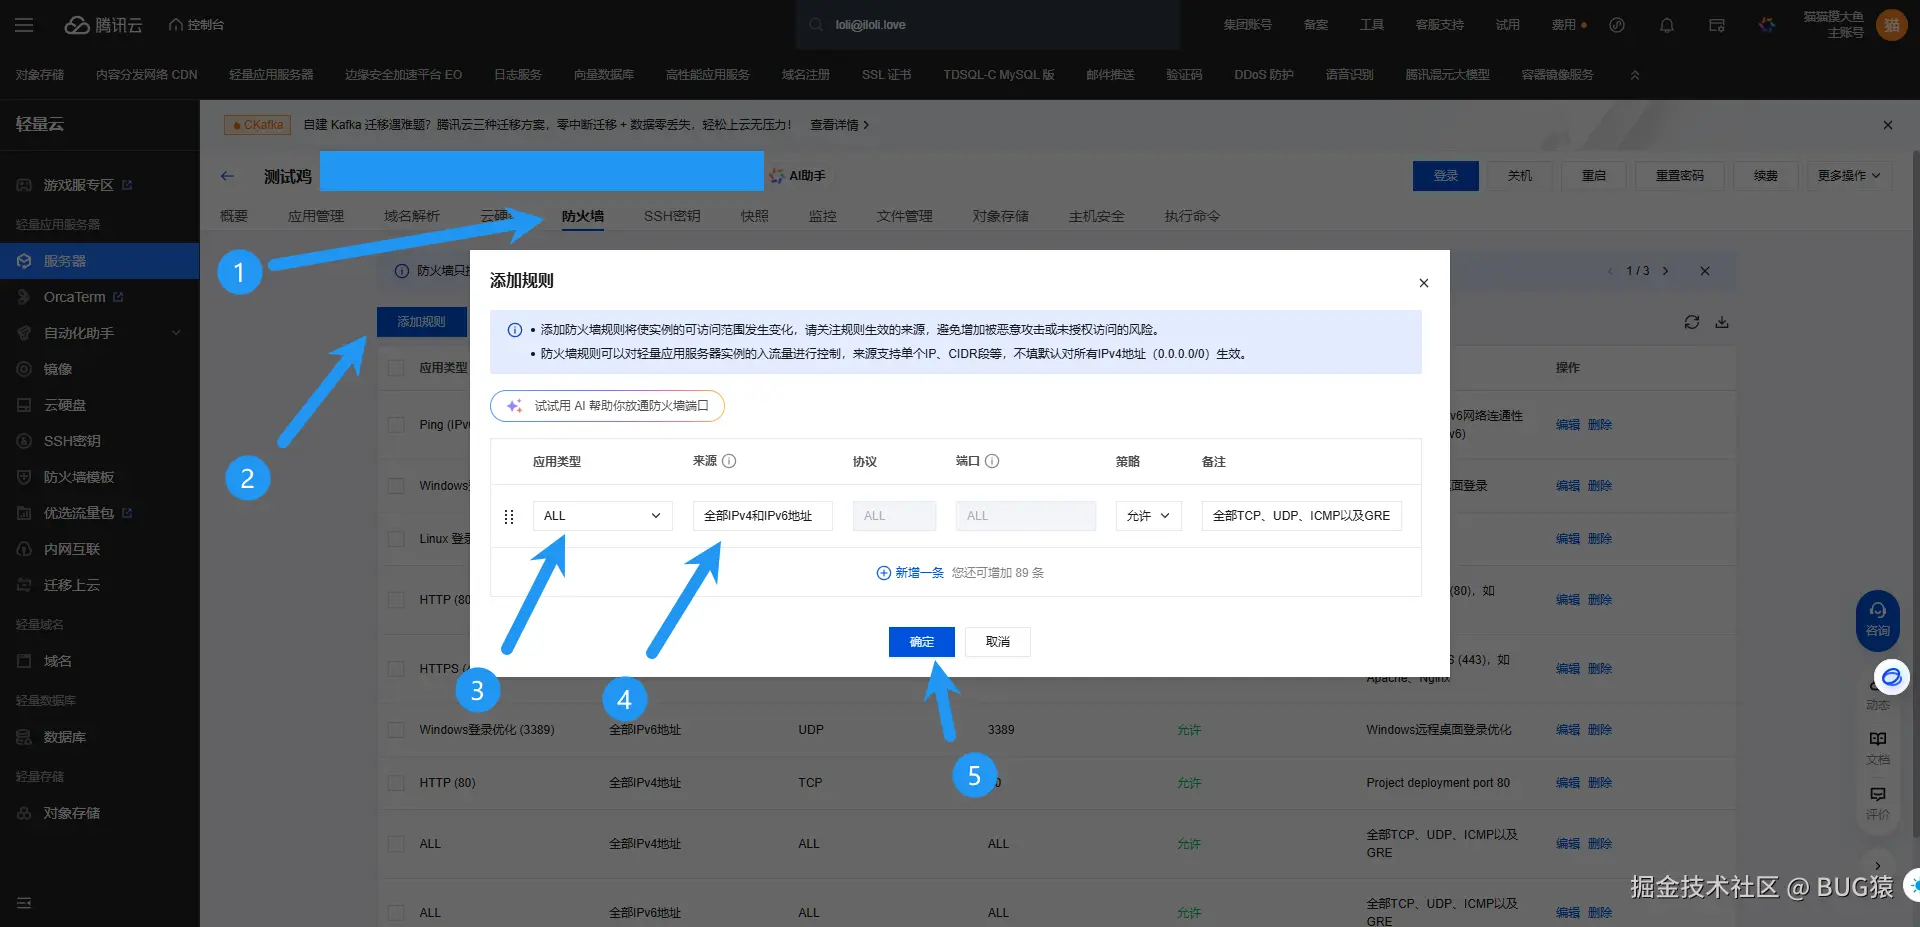1920x927 pixels.
Task: Open the 数据库 sidebar item
Action: [x=68, y=737]
